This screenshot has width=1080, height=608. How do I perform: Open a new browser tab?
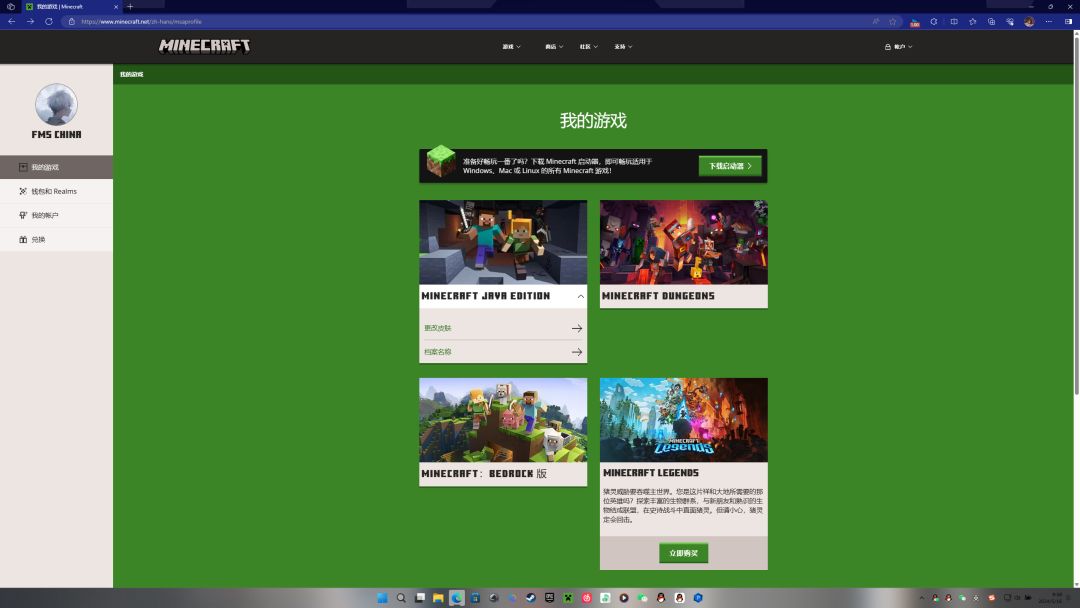[x=130, y=6]
